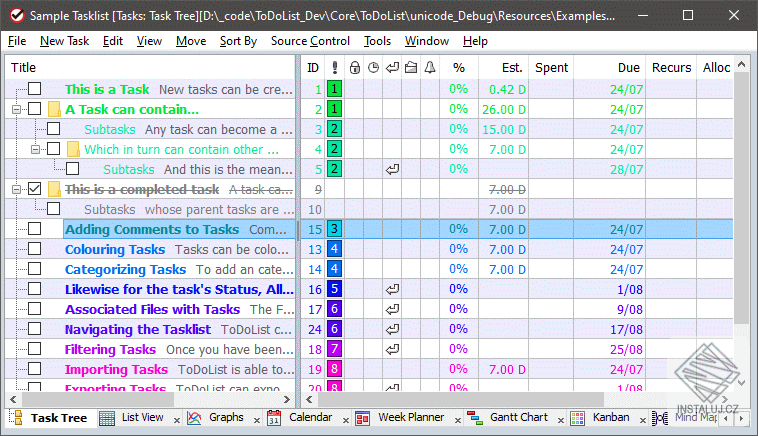Image resolution: width=758 pixels, height=436 pixels.
Task: Check the 'Categorizing Tasks' checkbox
Action: [x=34, y=269]
